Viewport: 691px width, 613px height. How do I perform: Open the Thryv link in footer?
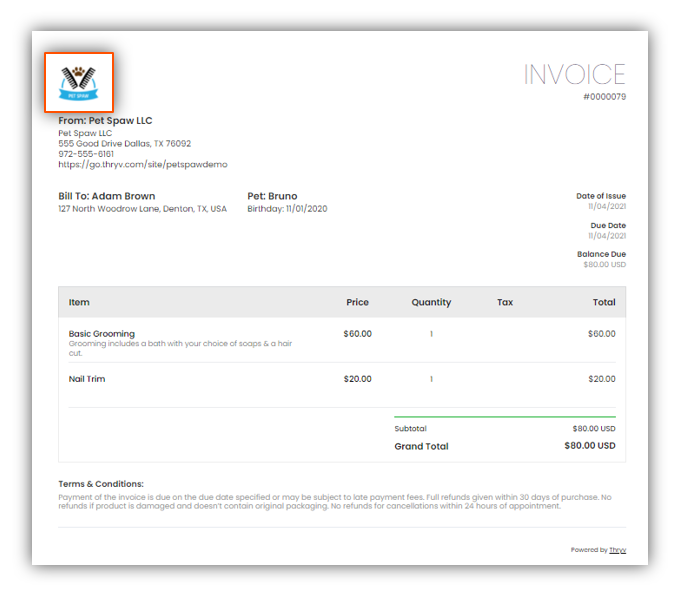[x=617, y=550]
